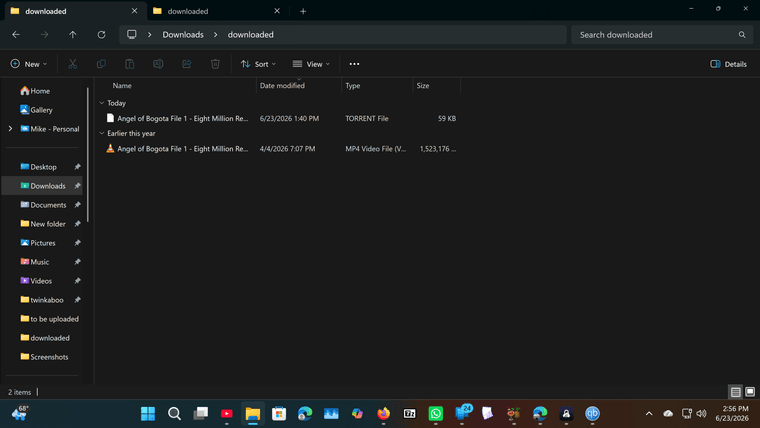The width and height of the screenshot is (760, 428).
Task: Open Task View on taskbar
Action: [x=201, y=413]
